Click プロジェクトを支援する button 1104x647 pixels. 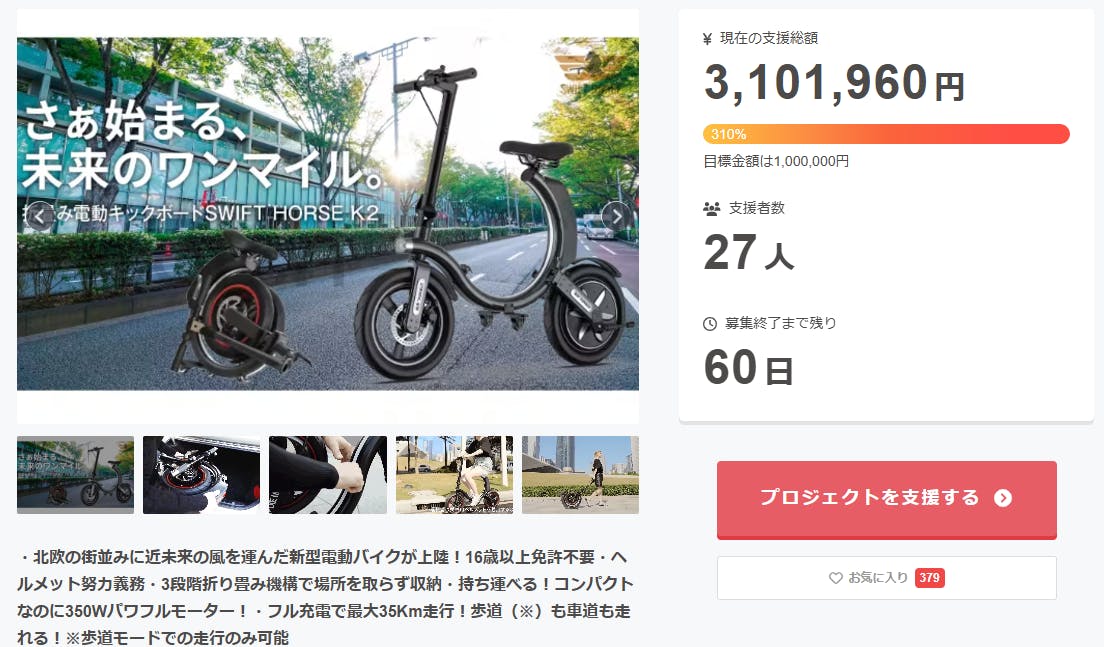click(886, 500)
